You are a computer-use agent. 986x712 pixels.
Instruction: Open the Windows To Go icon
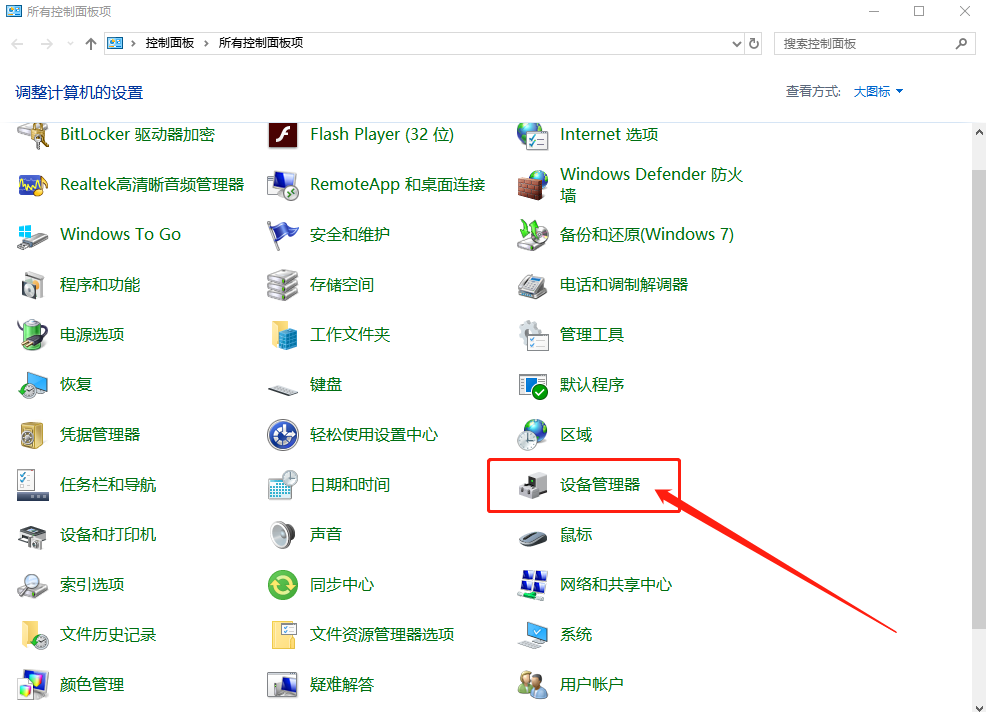(x=33, y=235)
